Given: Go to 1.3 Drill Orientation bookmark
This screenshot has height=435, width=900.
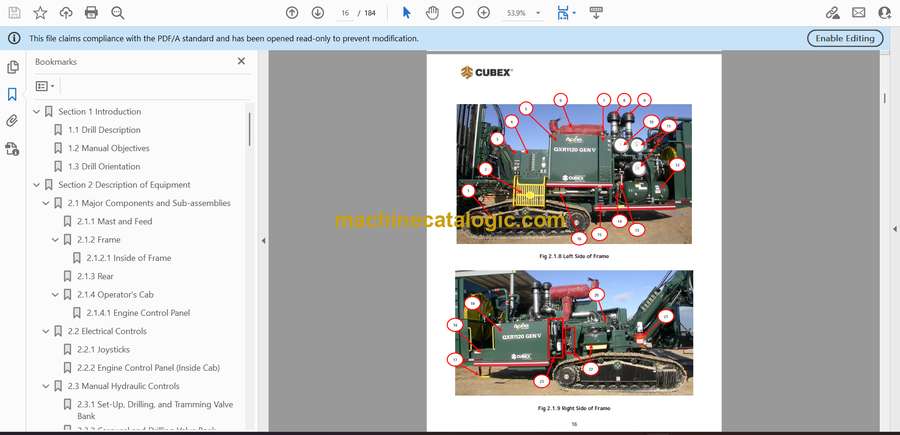Looking at the screenshot, I should click(x=104, y=166).
